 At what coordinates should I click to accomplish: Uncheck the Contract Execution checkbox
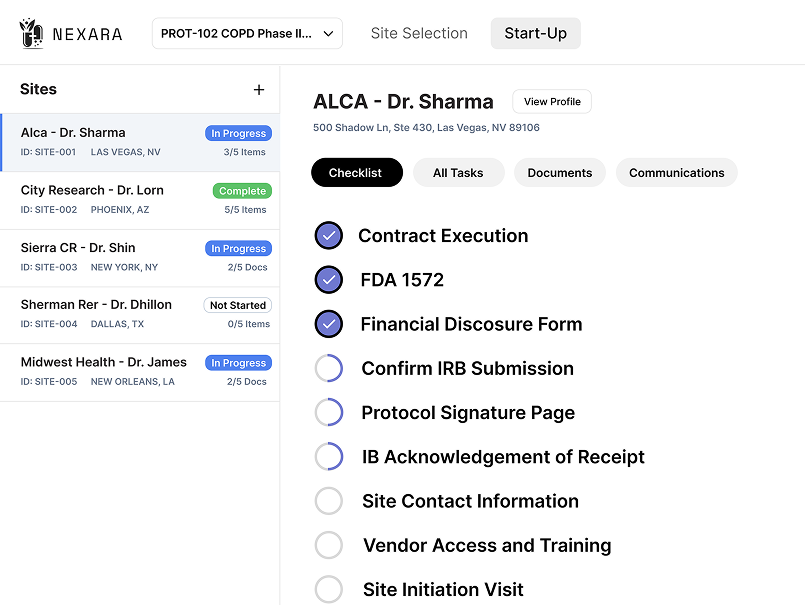coord(329,236)
